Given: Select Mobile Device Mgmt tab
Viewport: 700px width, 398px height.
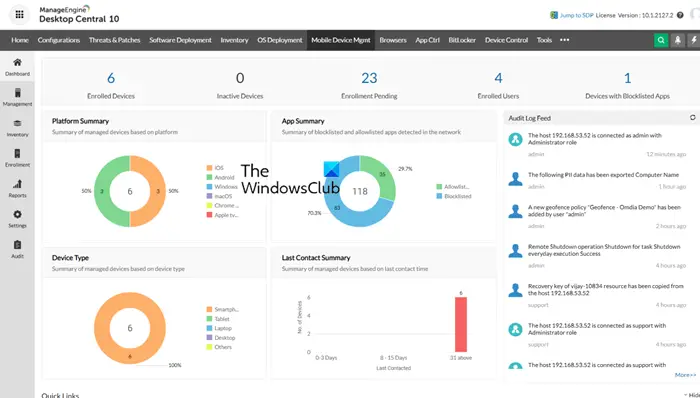Looking at the screenshot, I should tap(341, 40).
